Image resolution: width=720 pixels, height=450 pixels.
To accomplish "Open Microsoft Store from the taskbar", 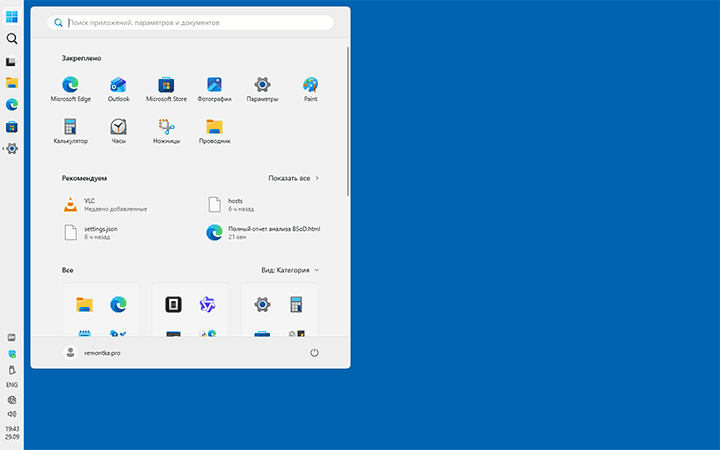I will point(12,127).
